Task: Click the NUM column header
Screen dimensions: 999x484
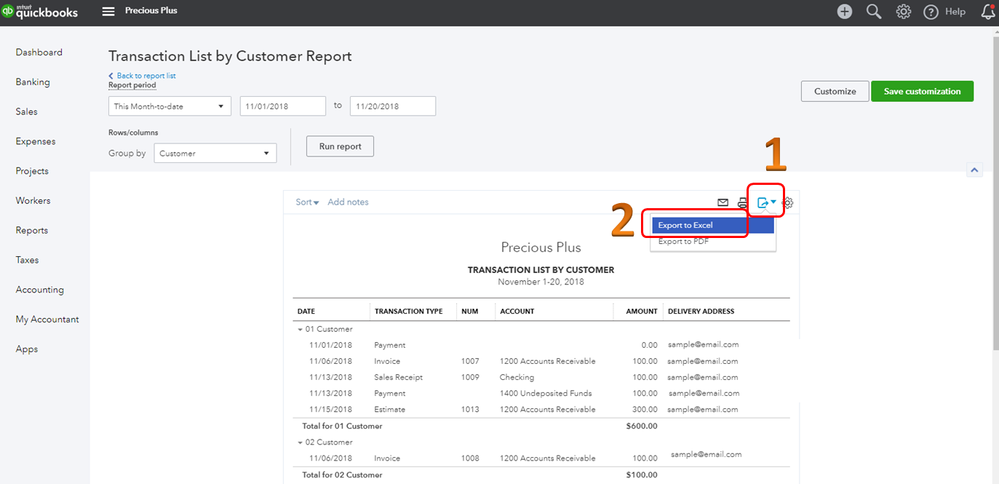Action: 469,311
